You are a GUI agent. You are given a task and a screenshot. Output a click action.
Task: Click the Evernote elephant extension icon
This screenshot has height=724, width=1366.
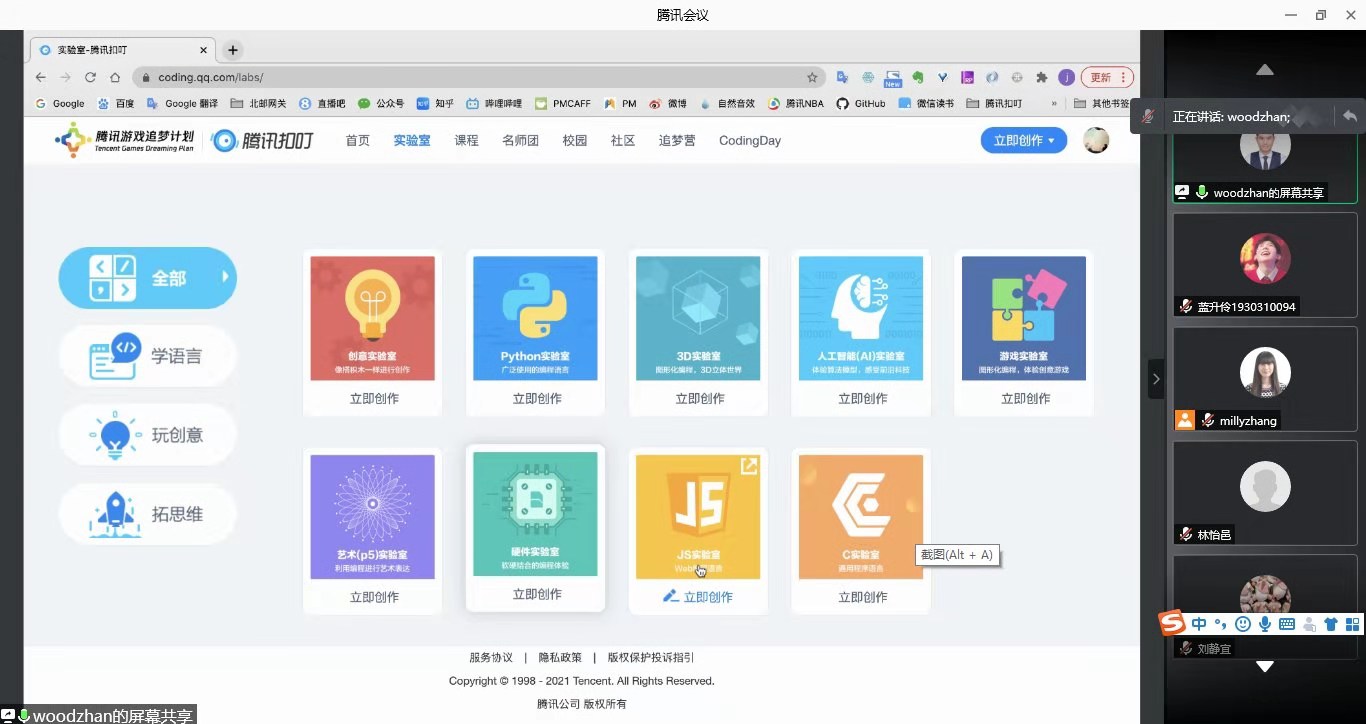click(x=917, y=77)
